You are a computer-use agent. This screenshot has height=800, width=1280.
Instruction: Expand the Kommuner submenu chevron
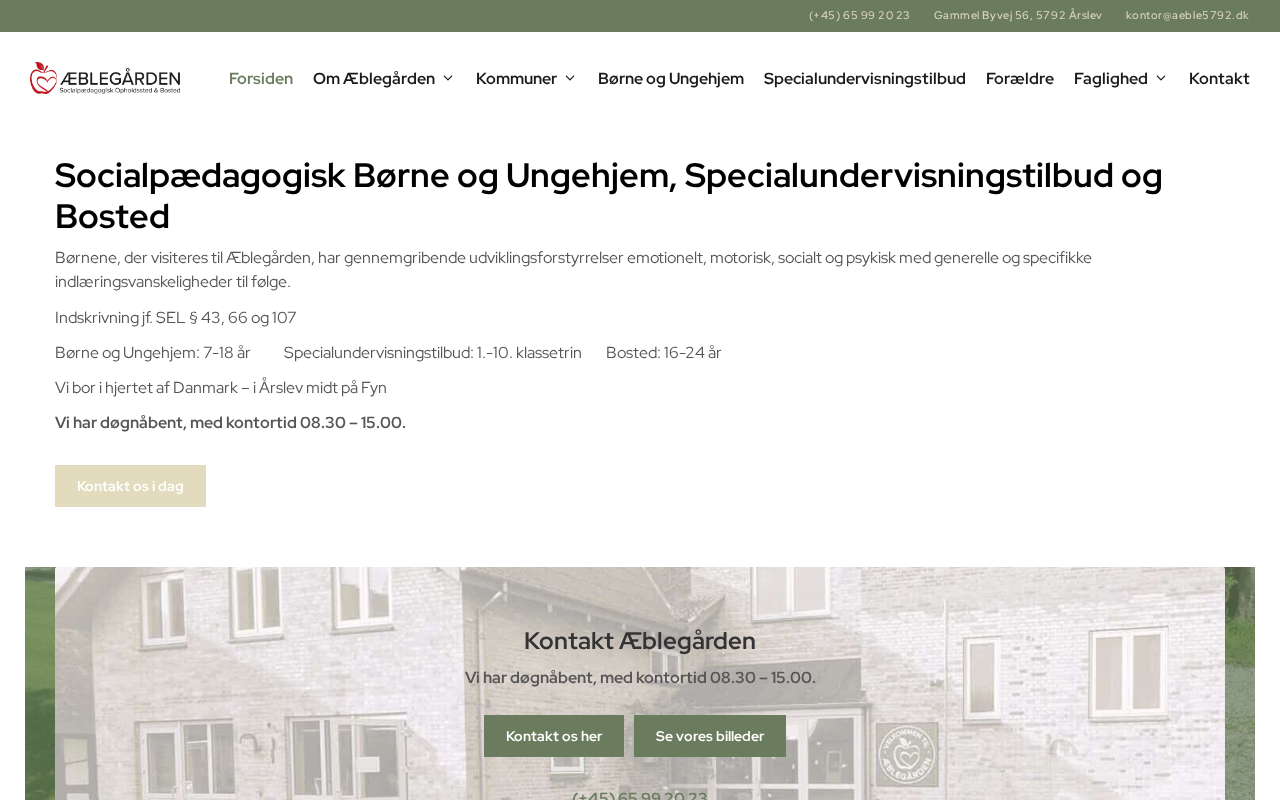[570, 78]
